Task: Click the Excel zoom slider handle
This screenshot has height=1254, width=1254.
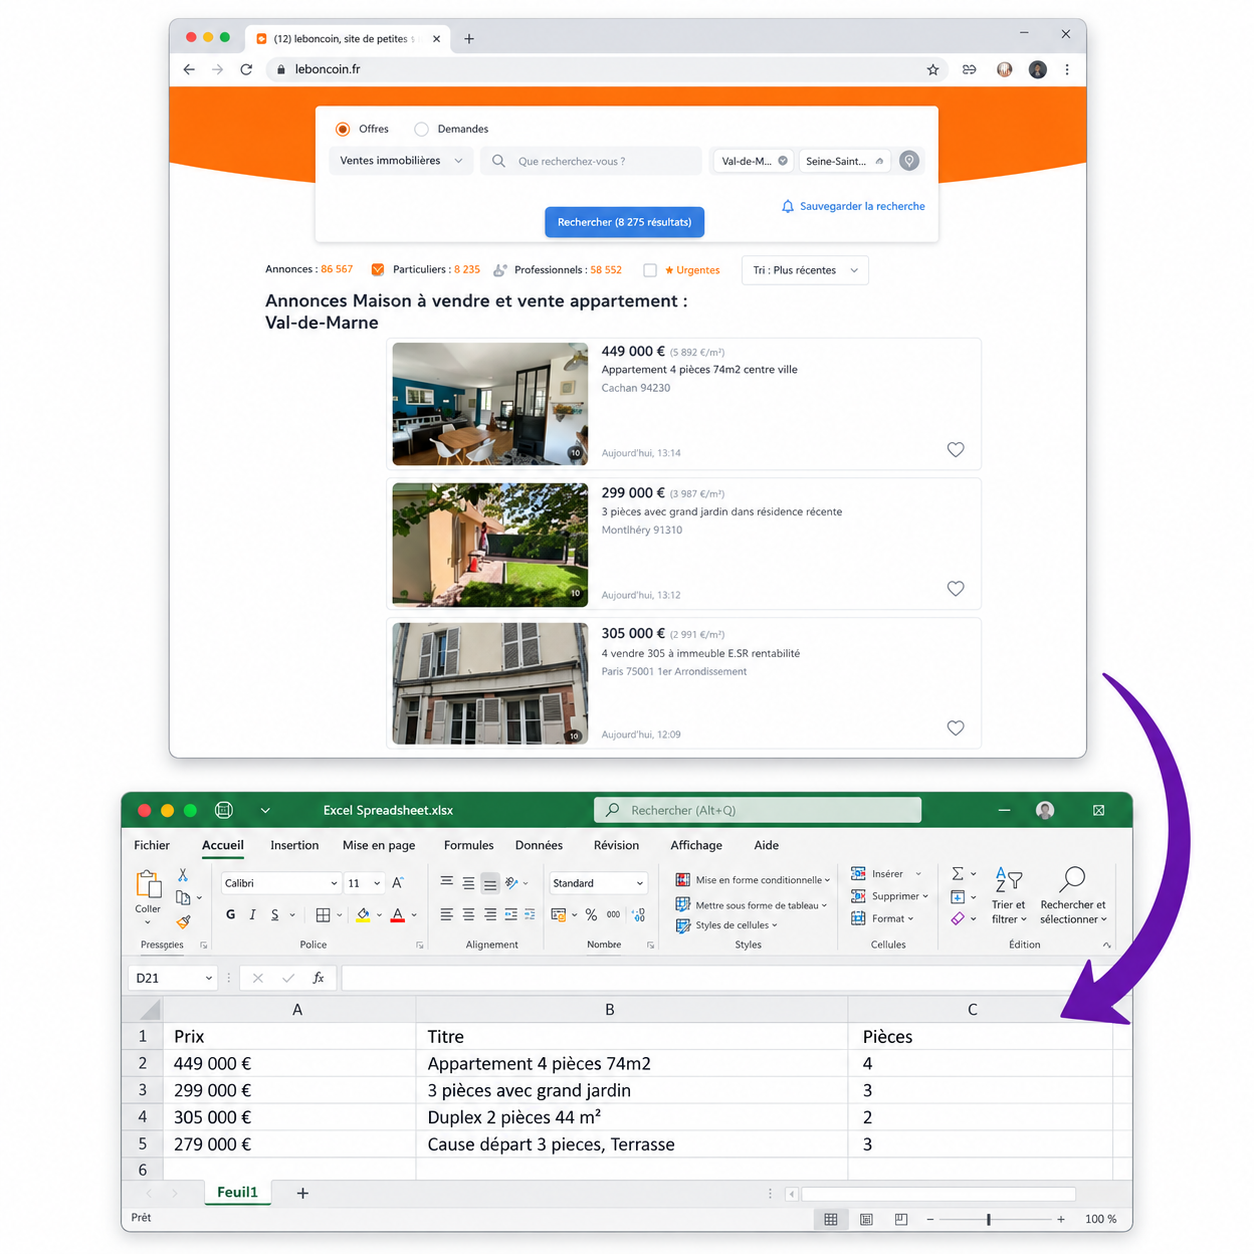Action: pos(989,1219)
